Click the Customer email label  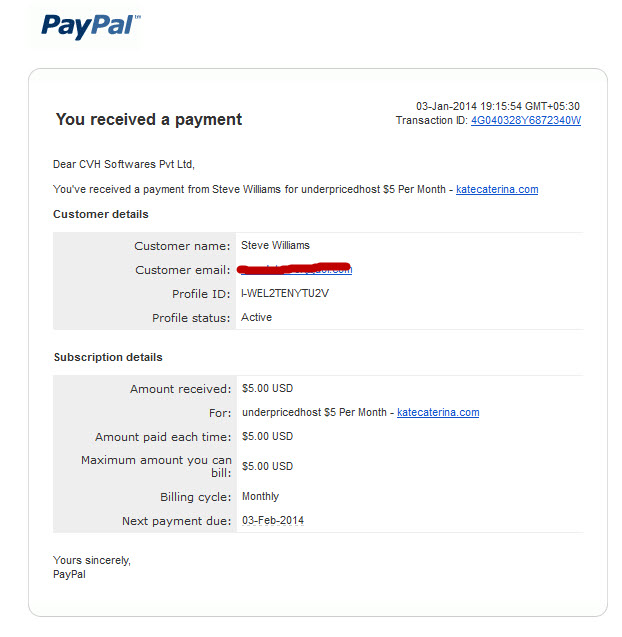click(182, 270)
